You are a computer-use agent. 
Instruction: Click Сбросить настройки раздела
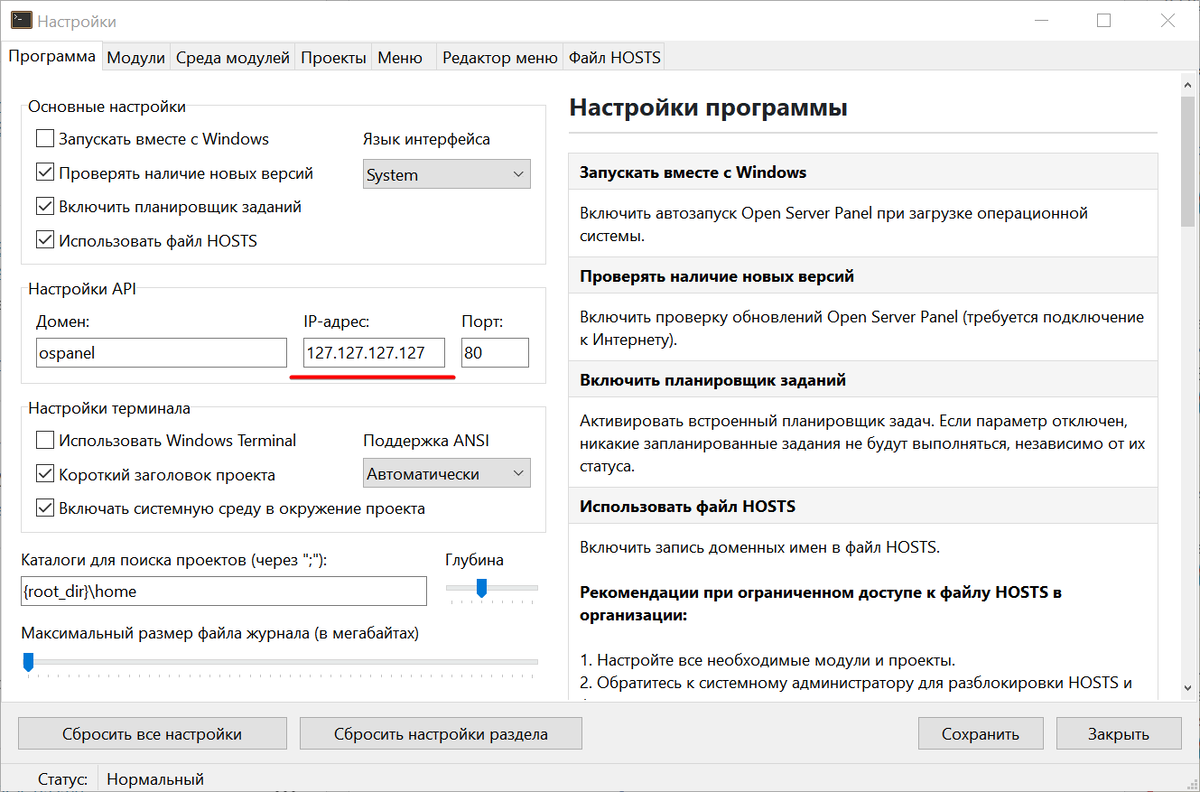point(440,733)
